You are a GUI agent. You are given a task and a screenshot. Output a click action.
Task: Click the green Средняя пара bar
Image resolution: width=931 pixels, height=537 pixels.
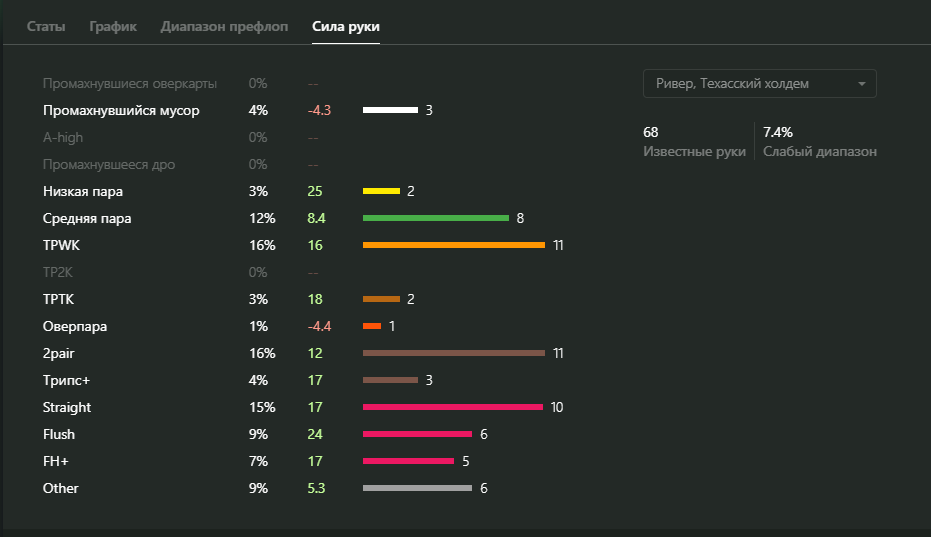(436, 218)
